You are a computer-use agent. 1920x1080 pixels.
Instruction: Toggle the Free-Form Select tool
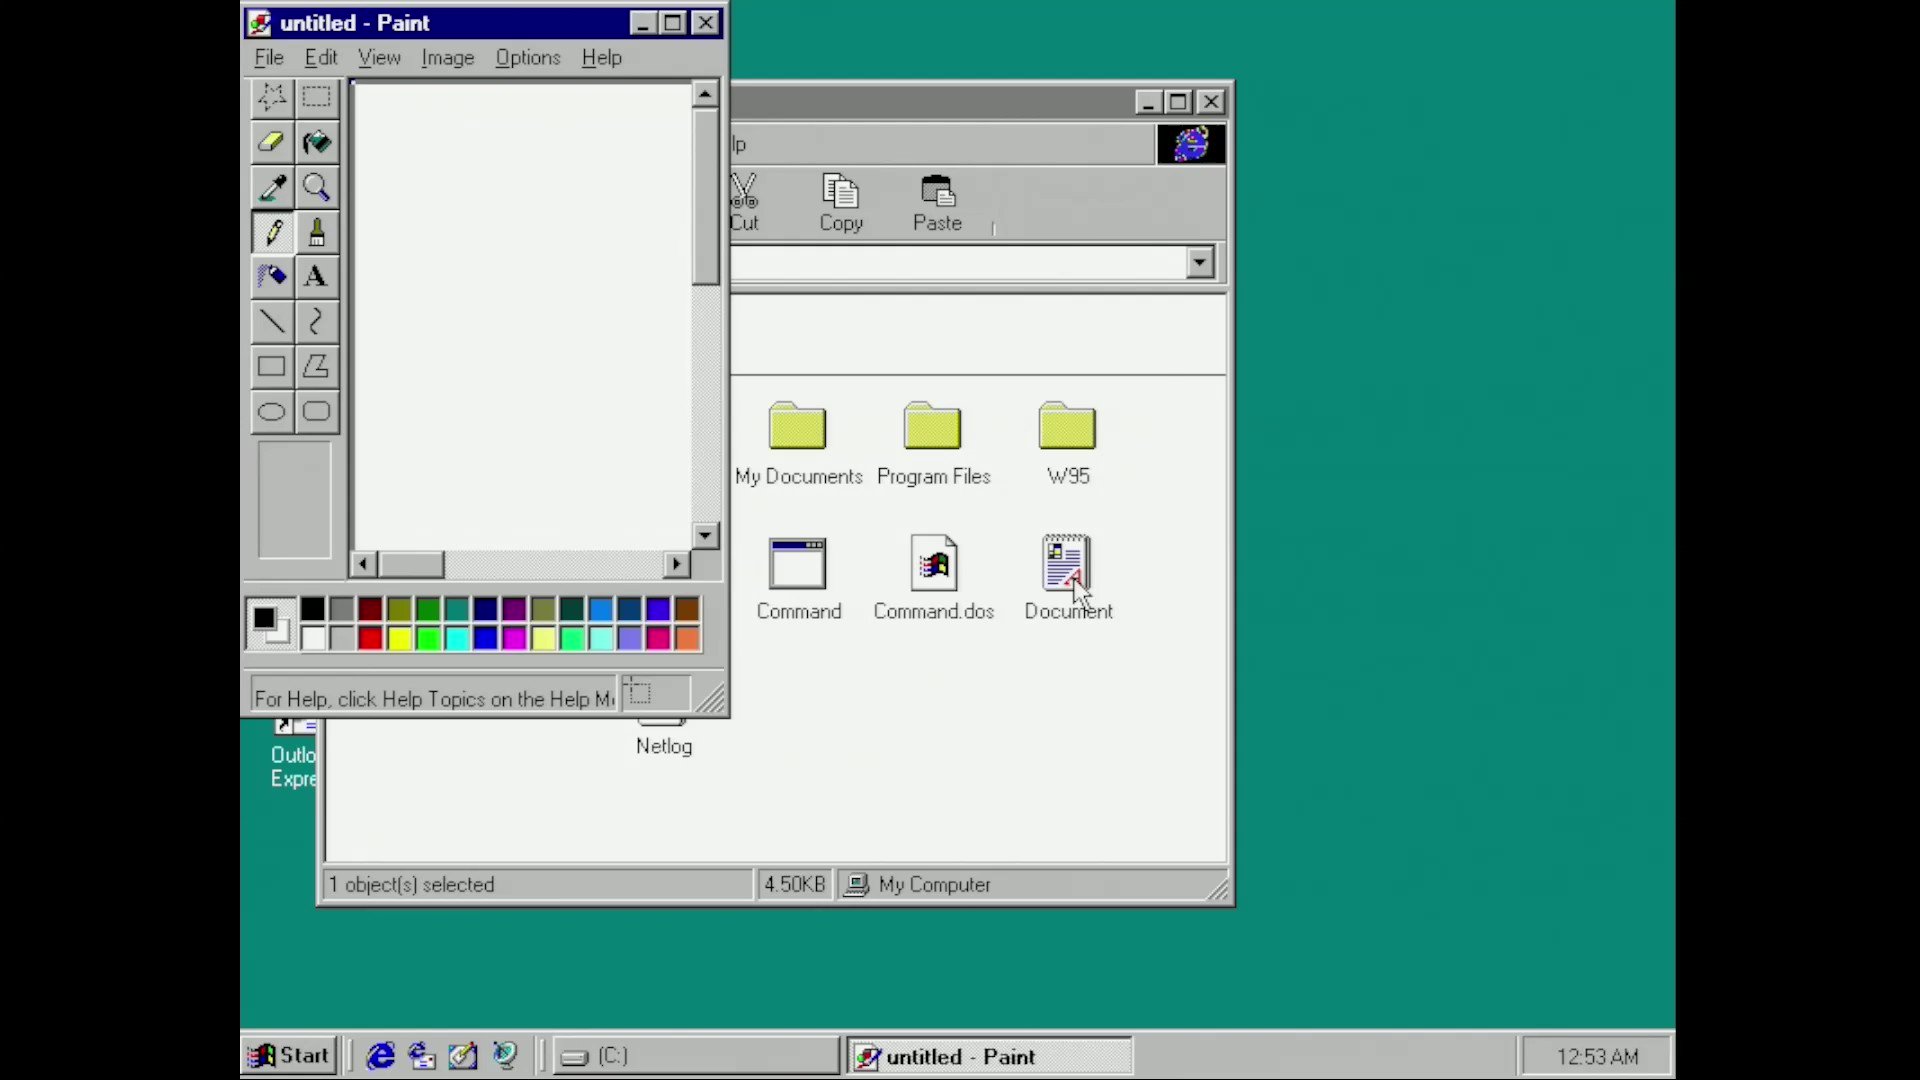click(271, 97)
